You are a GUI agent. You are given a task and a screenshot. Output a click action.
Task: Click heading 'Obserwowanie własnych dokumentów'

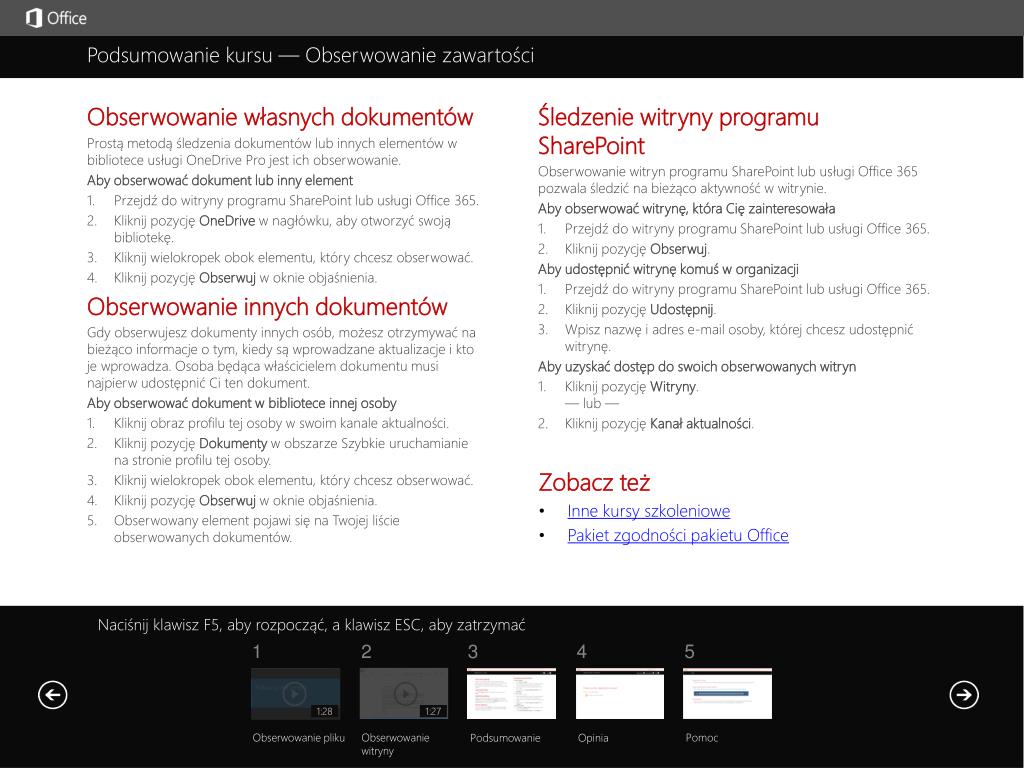280,118
